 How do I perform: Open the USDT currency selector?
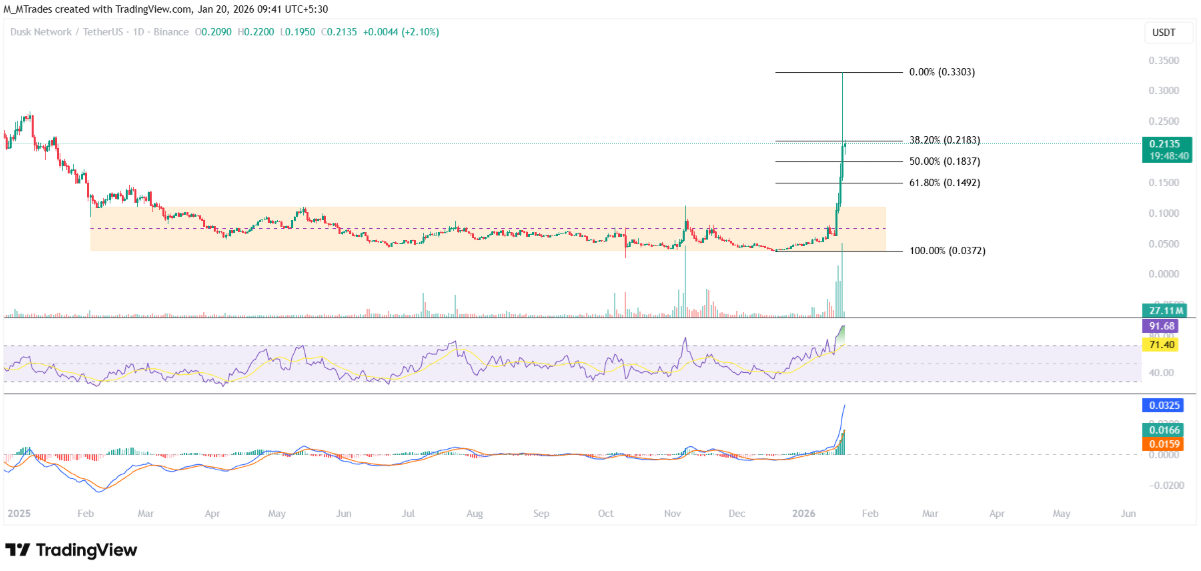click(x=1164, y=33)
